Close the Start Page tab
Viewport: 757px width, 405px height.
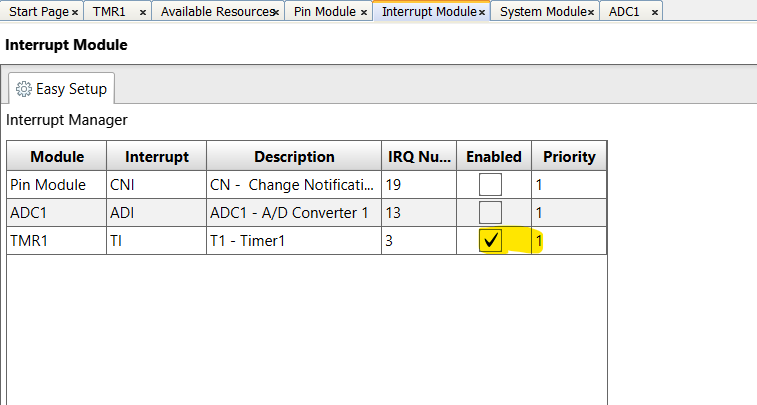pos(75,12)
